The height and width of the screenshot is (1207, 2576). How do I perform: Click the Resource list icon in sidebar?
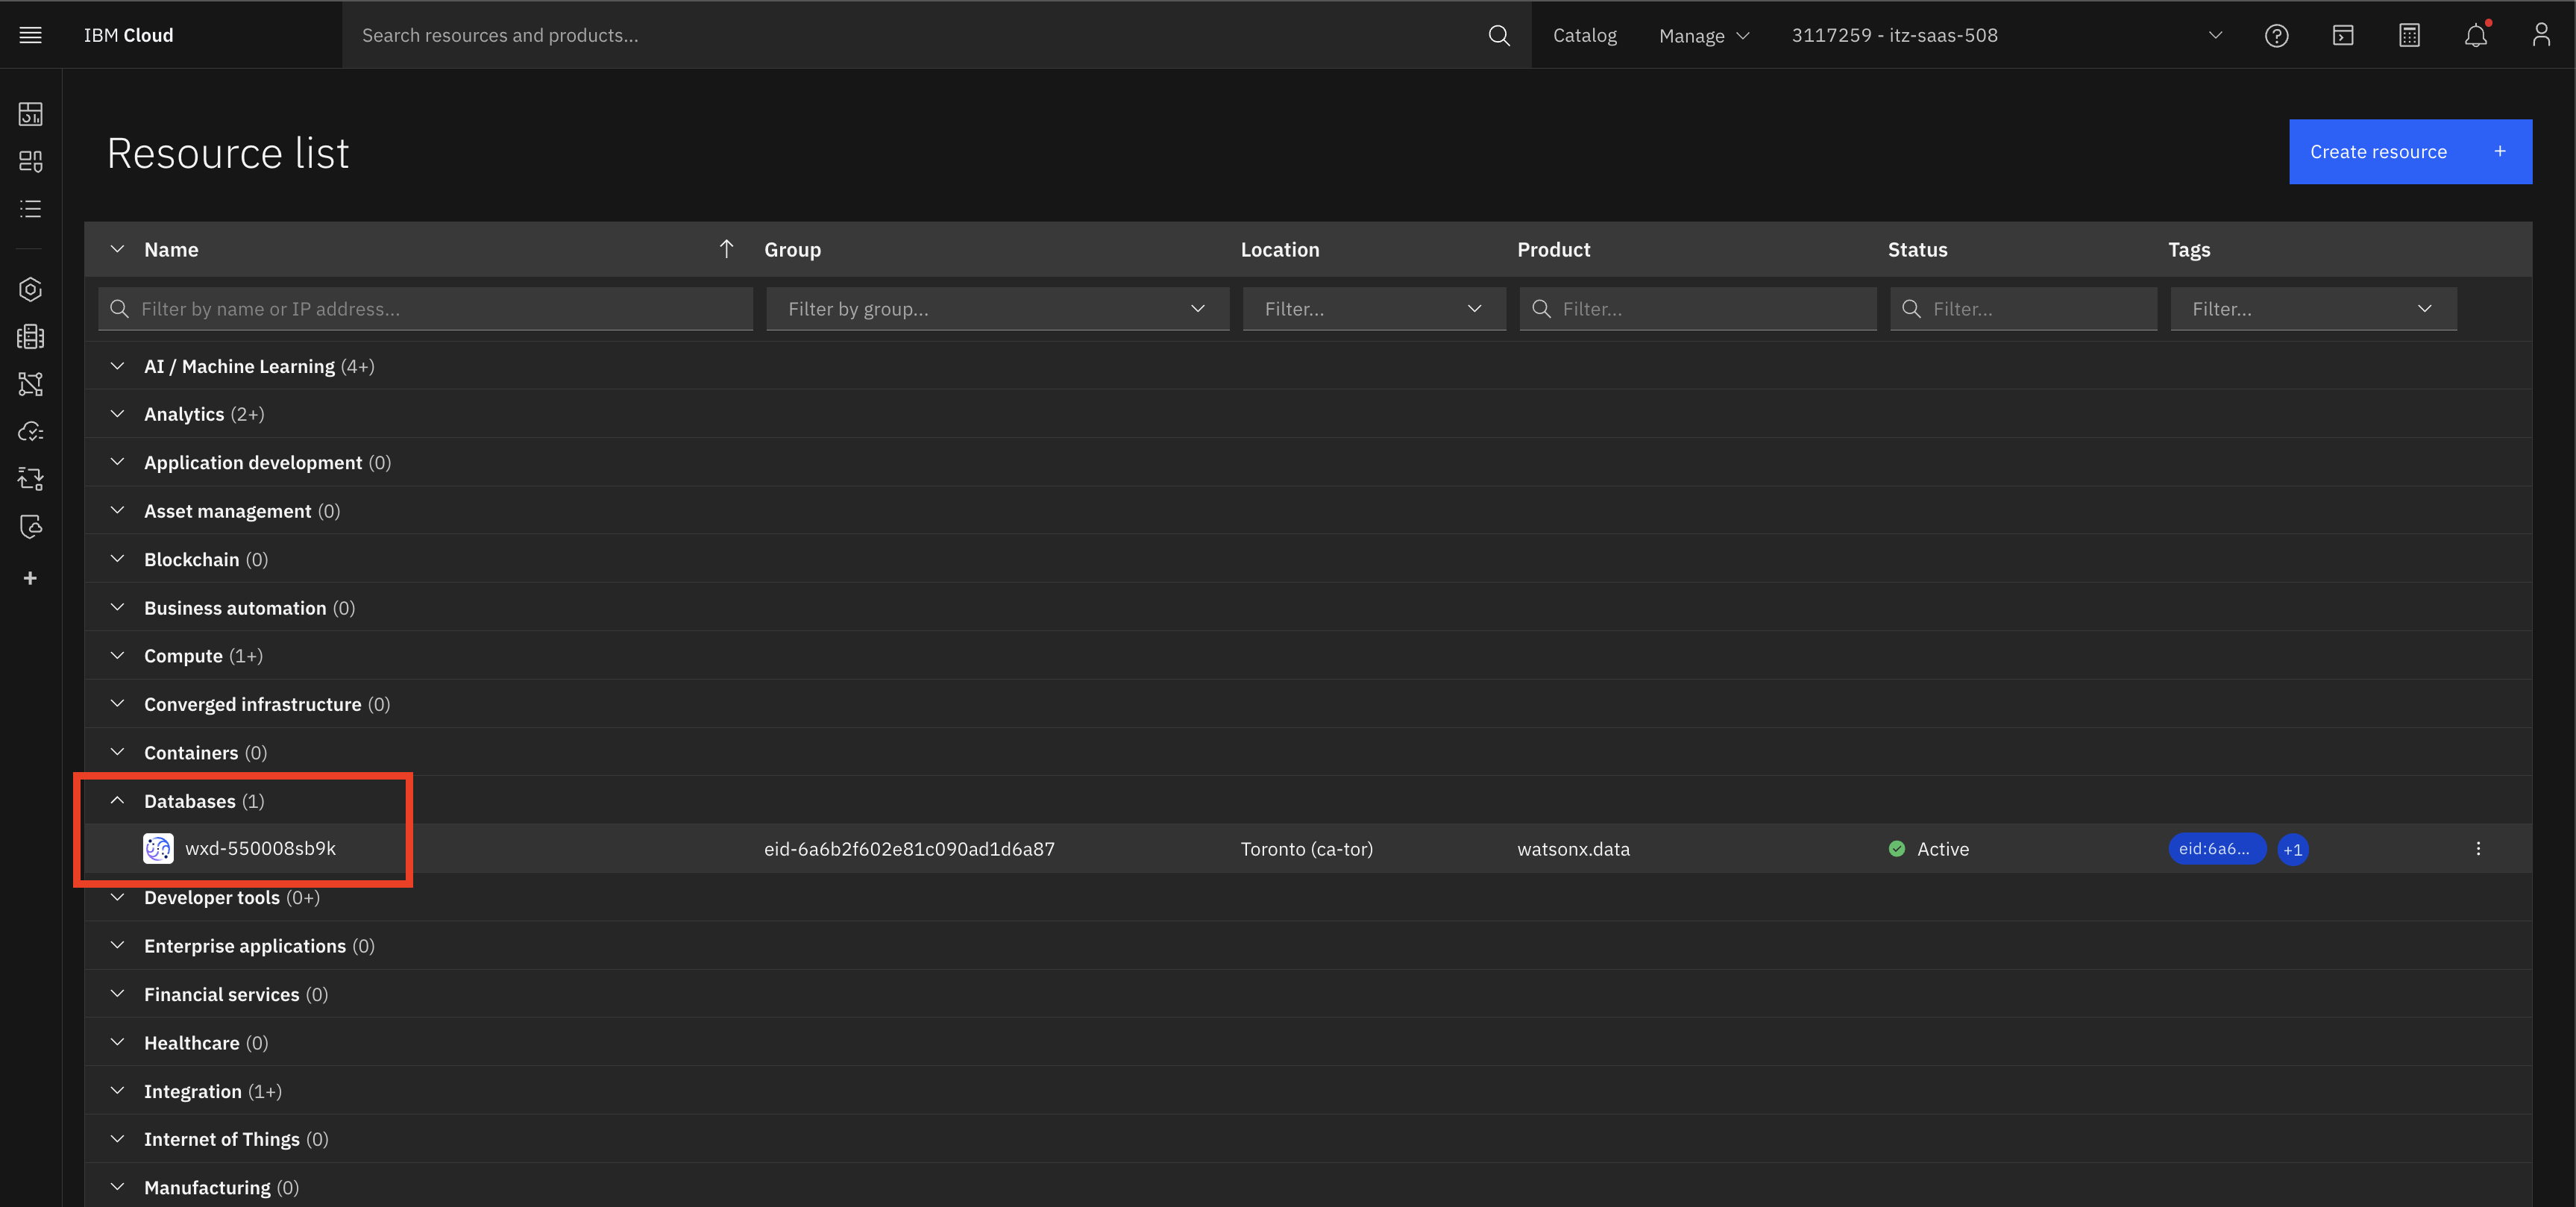pos(30,209)
